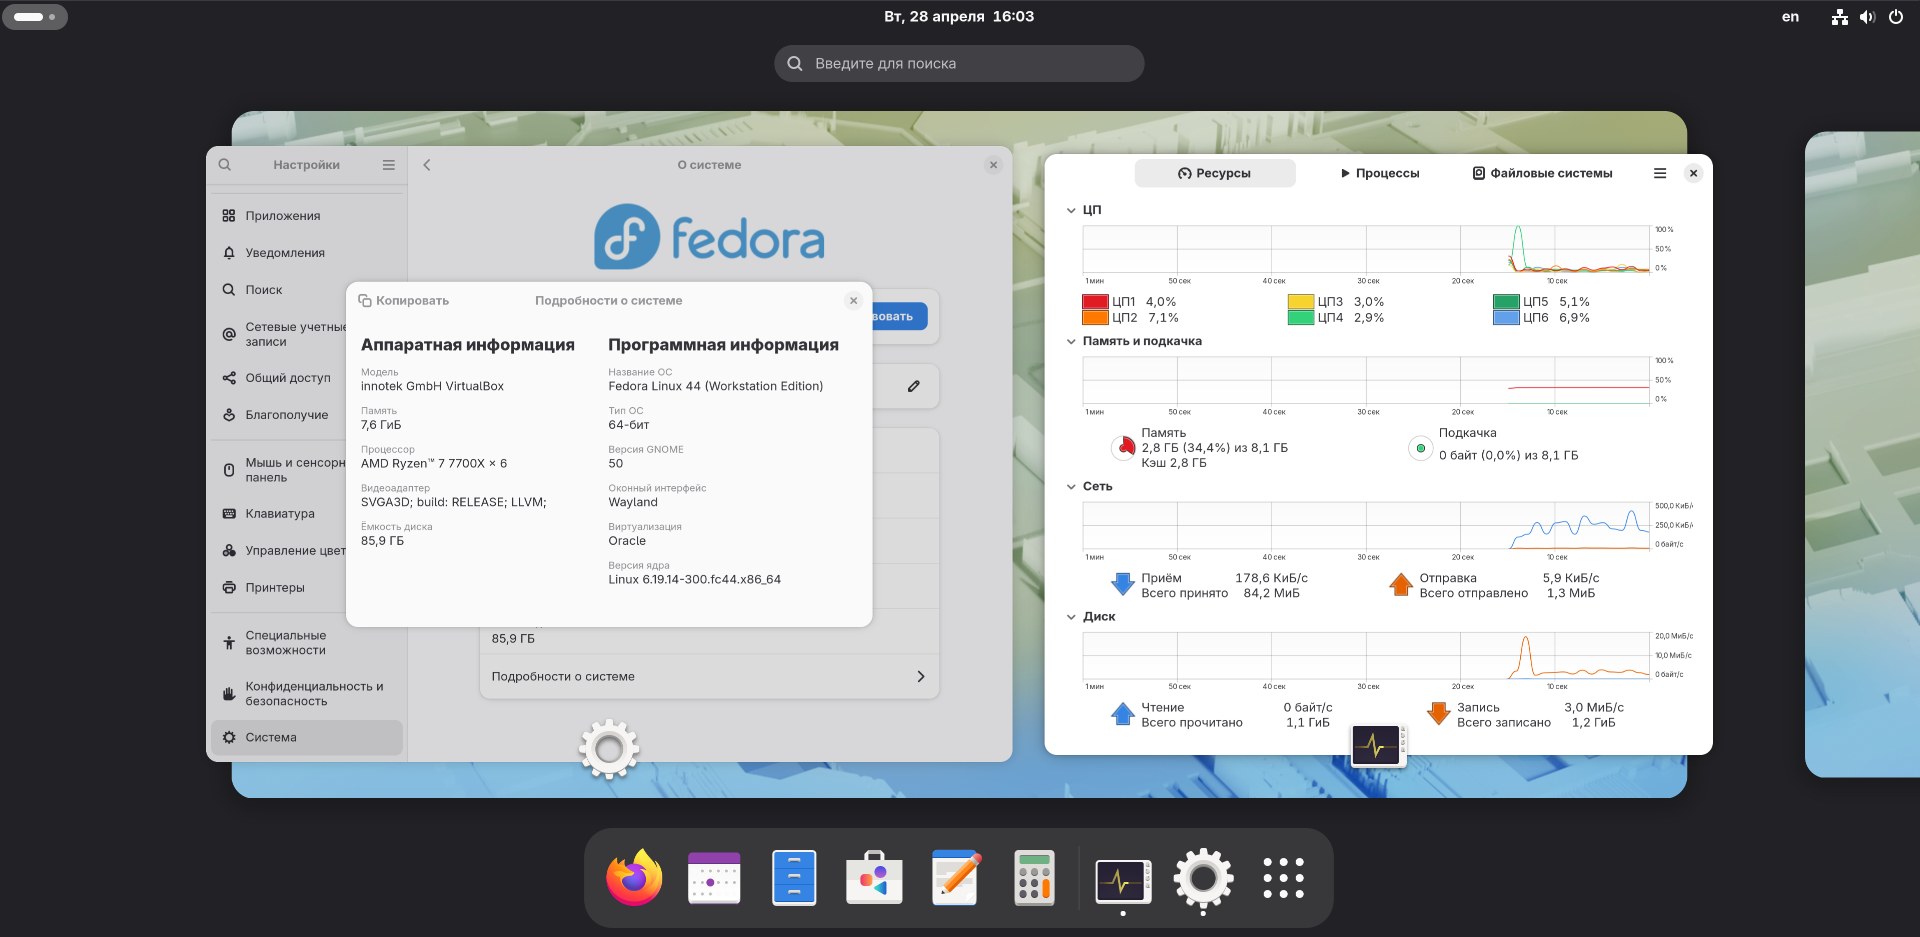
Task: Switch to the File Systems tab
Action: point(1542,173)
